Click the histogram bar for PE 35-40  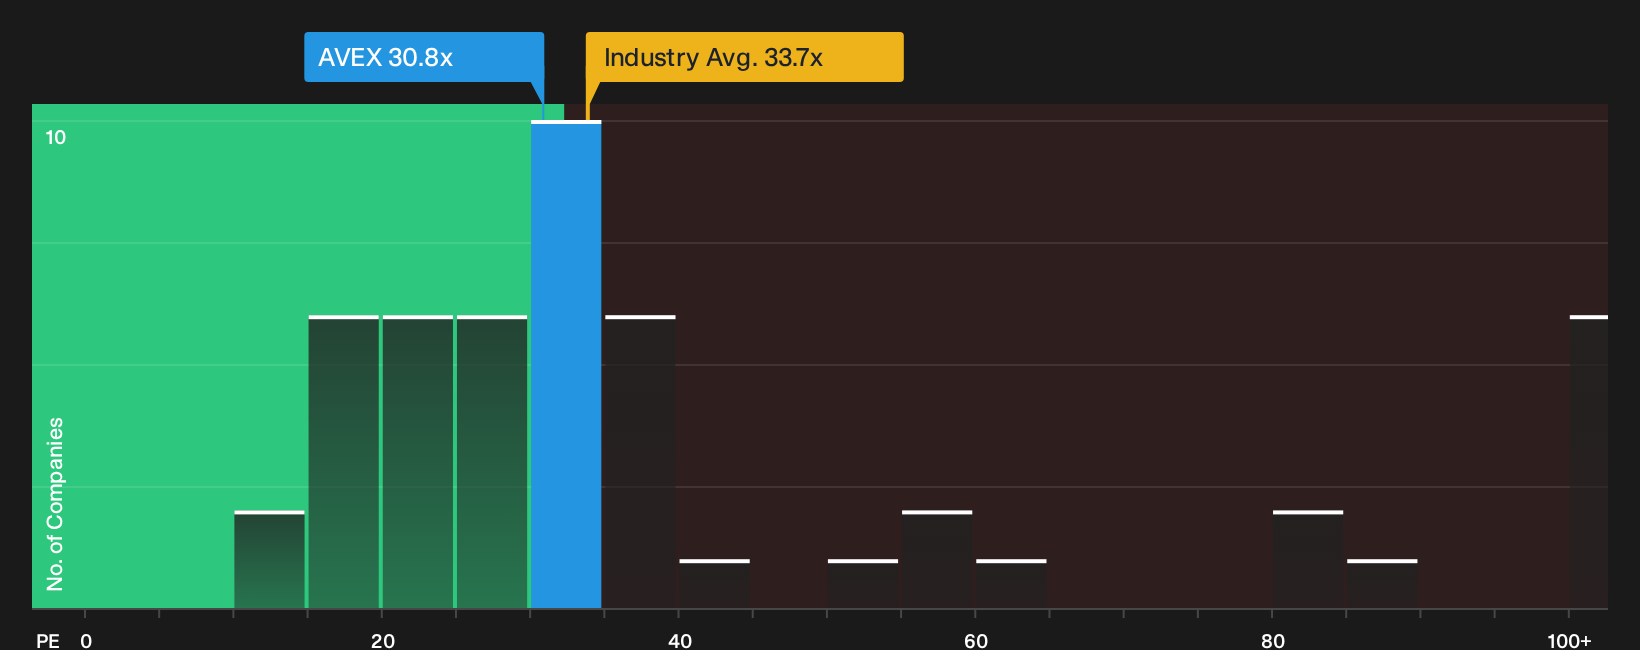tap(640, 462)
